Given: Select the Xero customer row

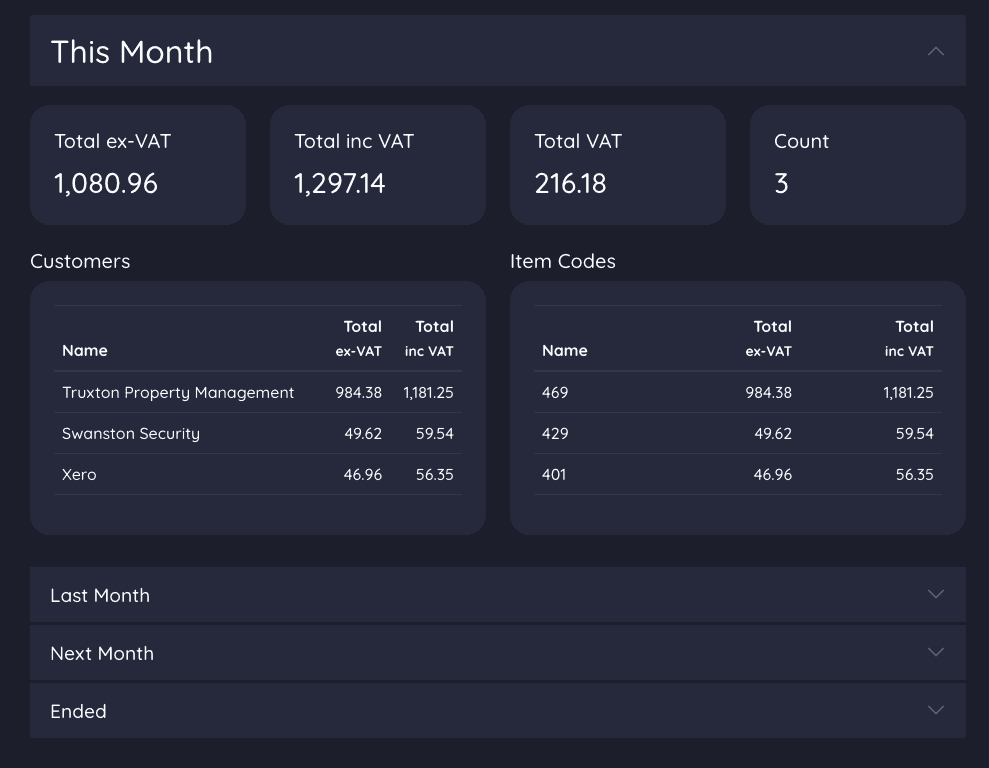Looking at the screenshot, I should pyautogui.click(x=79, y=475).
